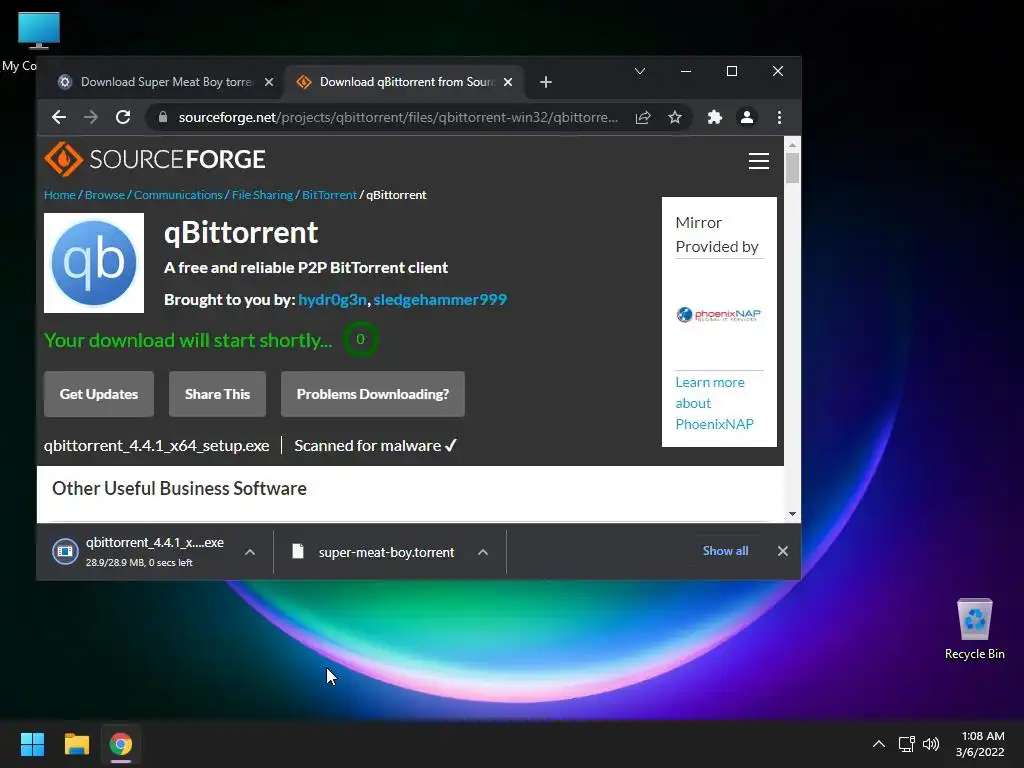Click Show all downloads
This screenshot has width=1024, height=768.
pyautogui.click(x=725, y=551)
